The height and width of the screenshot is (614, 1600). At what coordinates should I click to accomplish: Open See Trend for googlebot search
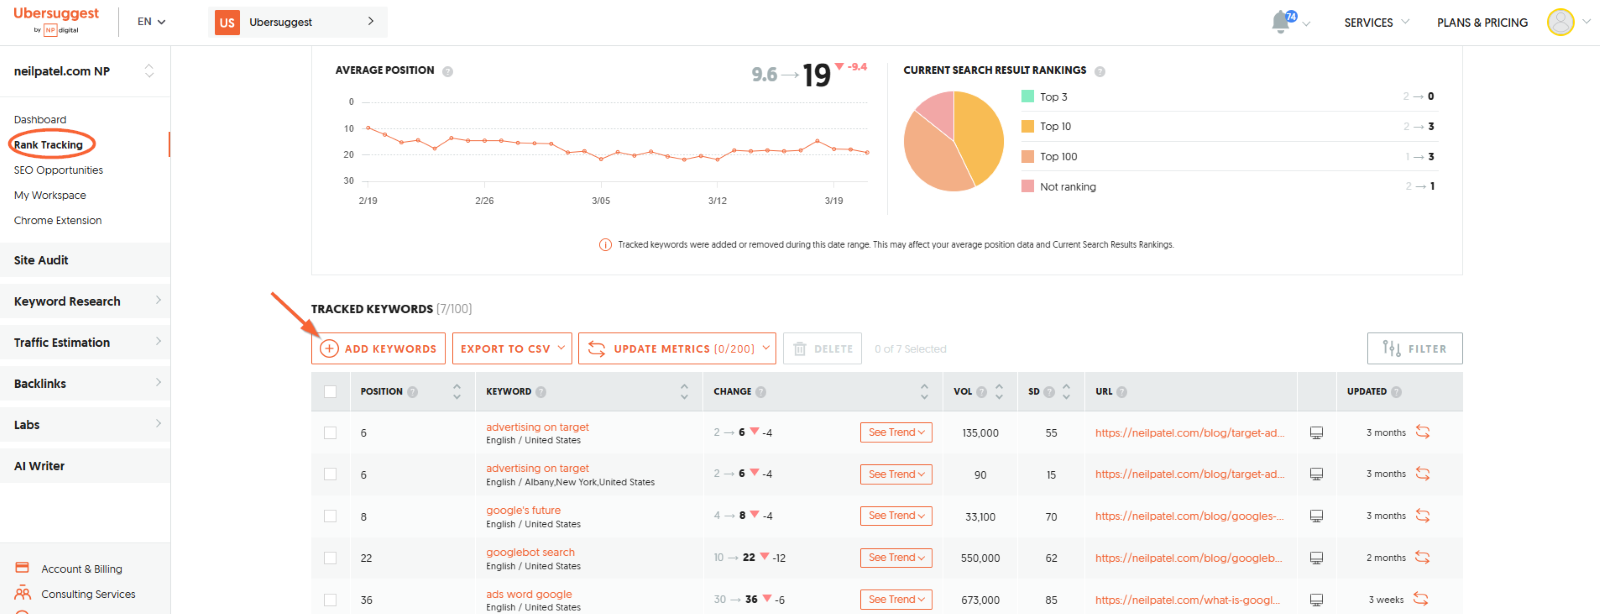click(x=896, y=557)
